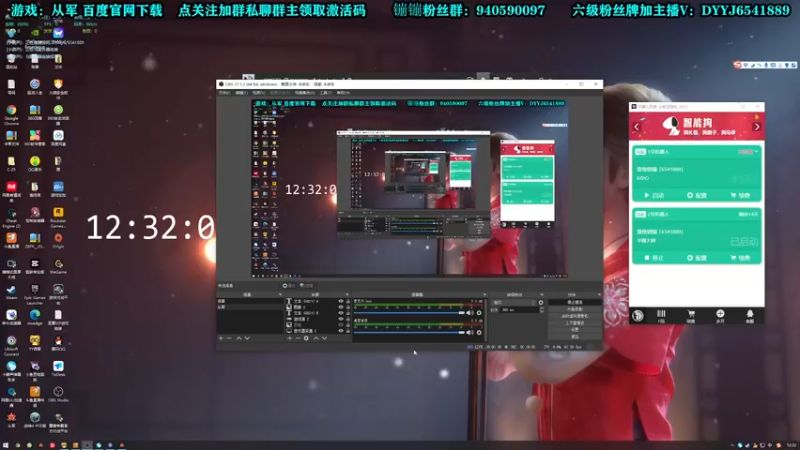Open desktop audio settings gear in mixer
Viewport: 800px width, 450px height.
[x=479, y=332]
